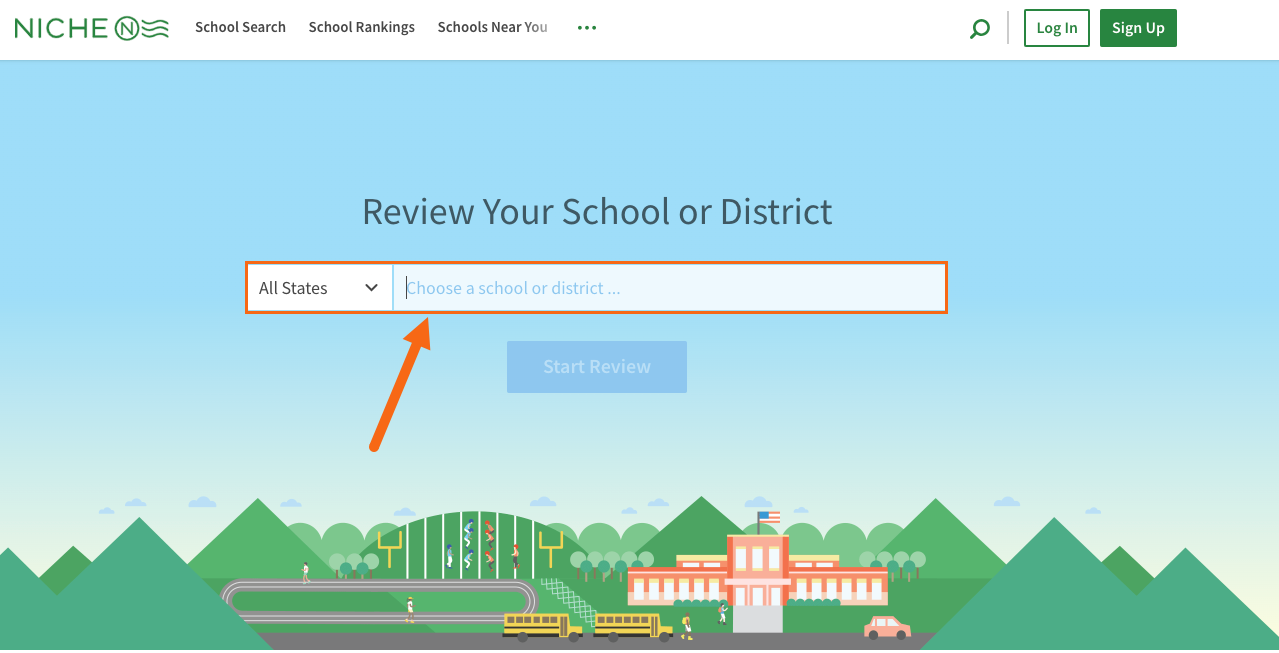1279x653 pixels.
Task: Click the Start Review button
Action: (x=597, y=367)
